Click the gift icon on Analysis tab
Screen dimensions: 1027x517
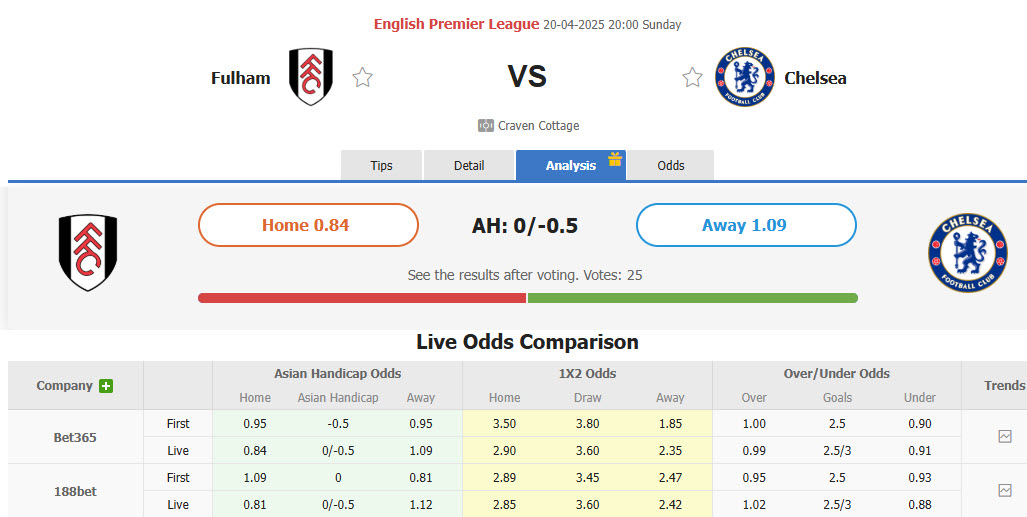pos(615,159)
